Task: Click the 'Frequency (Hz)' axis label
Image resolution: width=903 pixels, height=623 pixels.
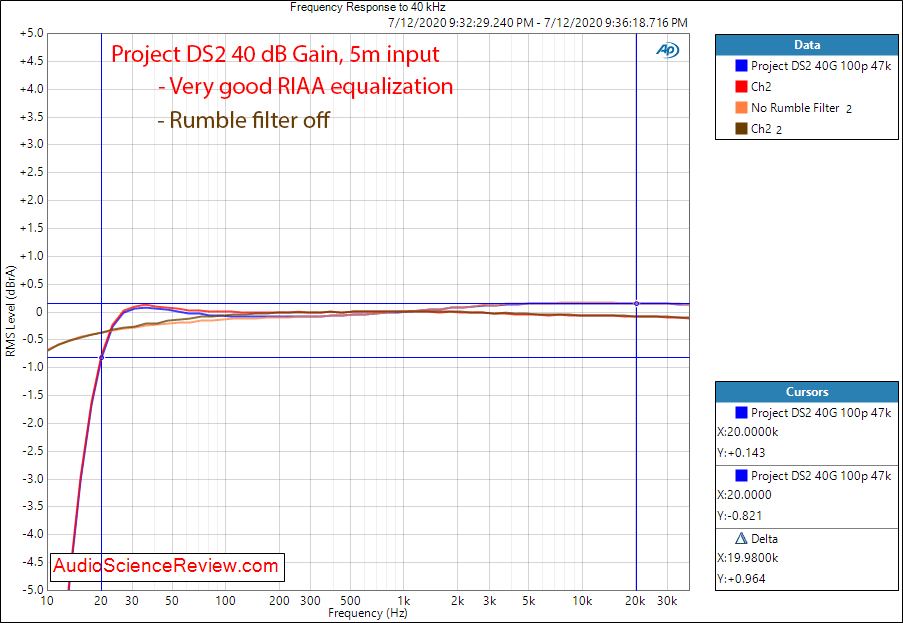Action: pyautogui.click(x=369, y=613)
